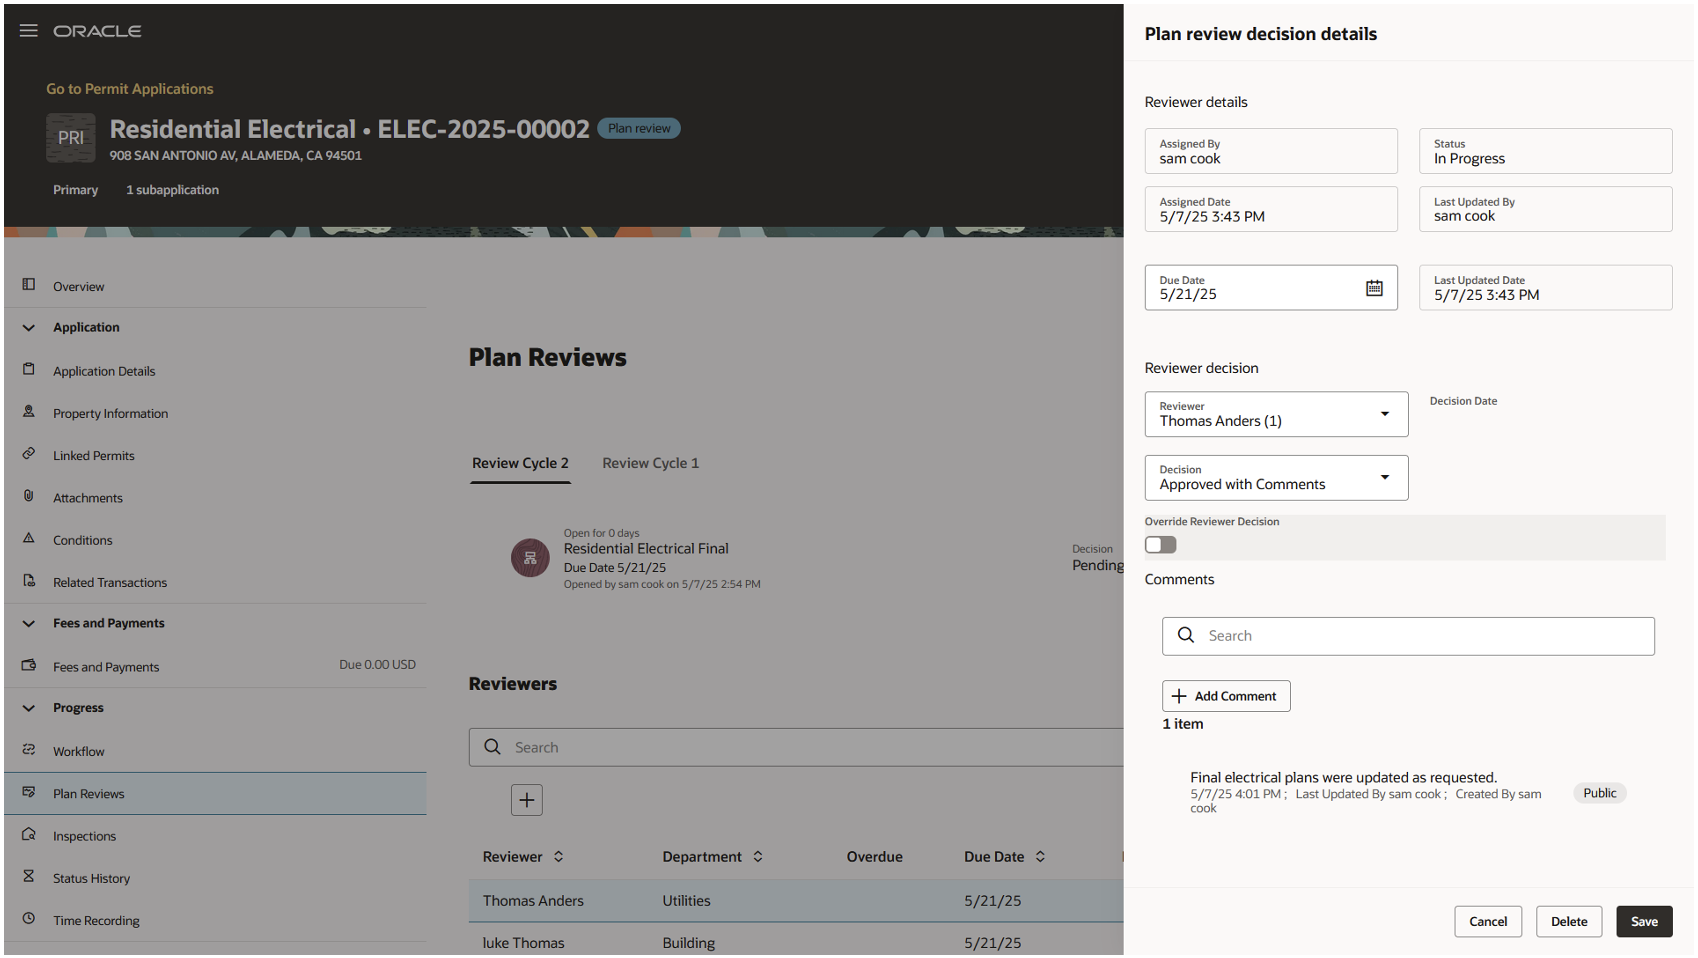Click the 1 subapplication label
The image size is (1698, 958).
pos(172,190)
